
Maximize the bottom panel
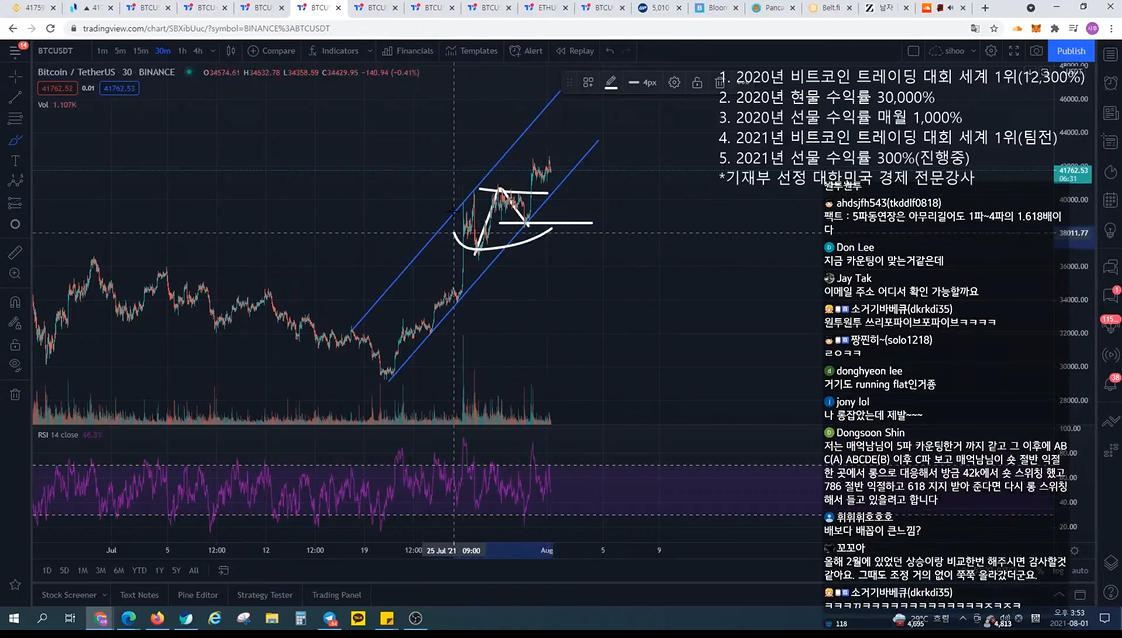(1080, 594)
